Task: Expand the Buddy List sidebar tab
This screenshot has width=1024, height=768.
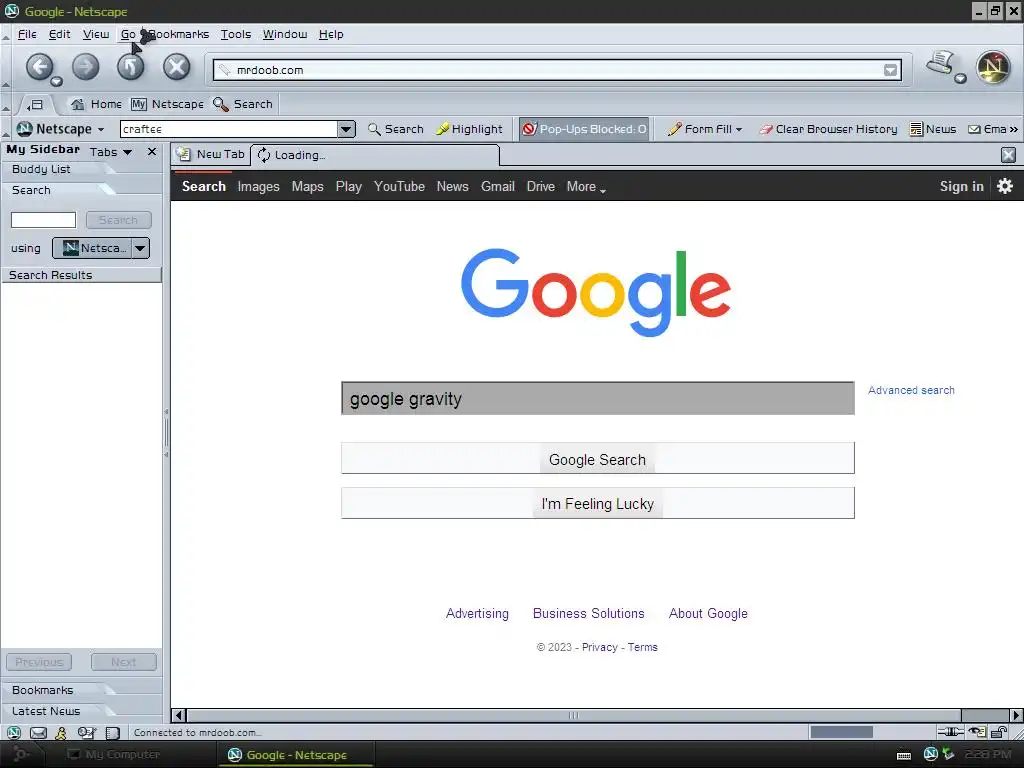Action: tap(40, 169)
